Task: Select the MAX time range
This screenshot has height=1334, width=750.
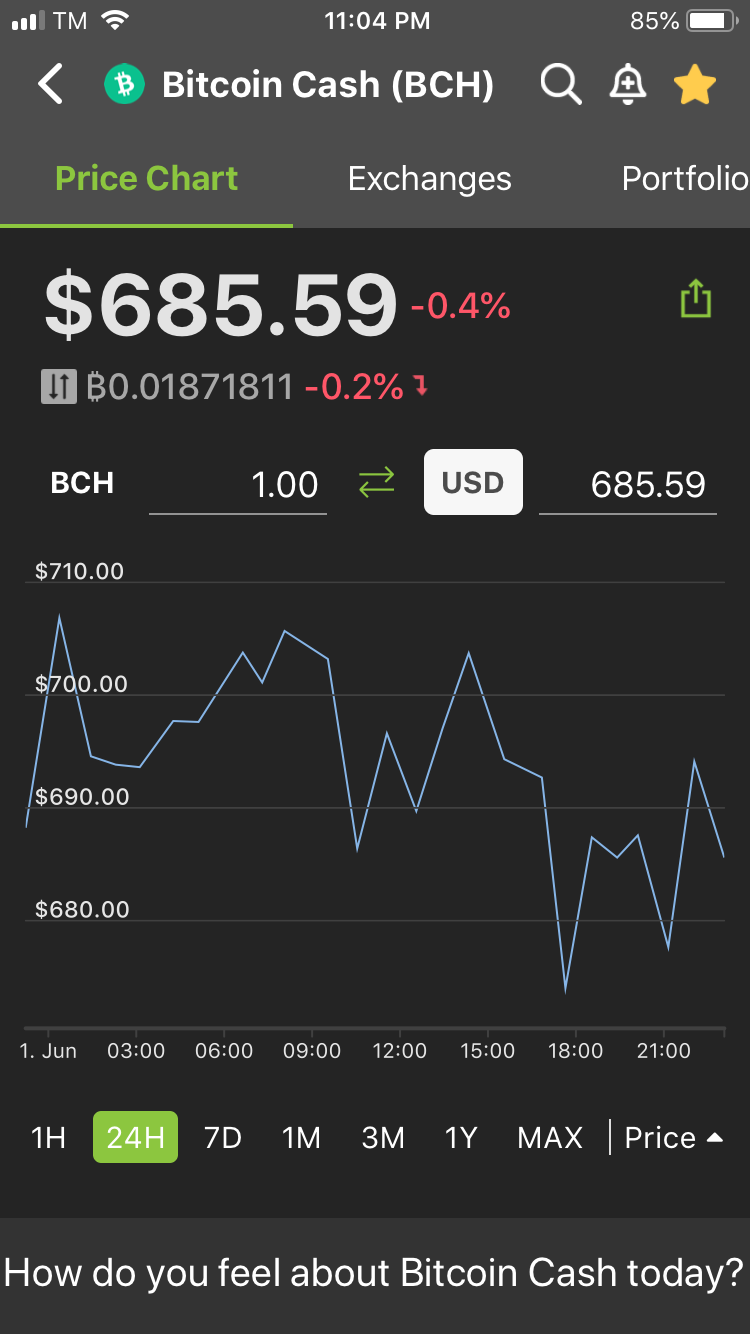Action: (x=550, y=1137)
